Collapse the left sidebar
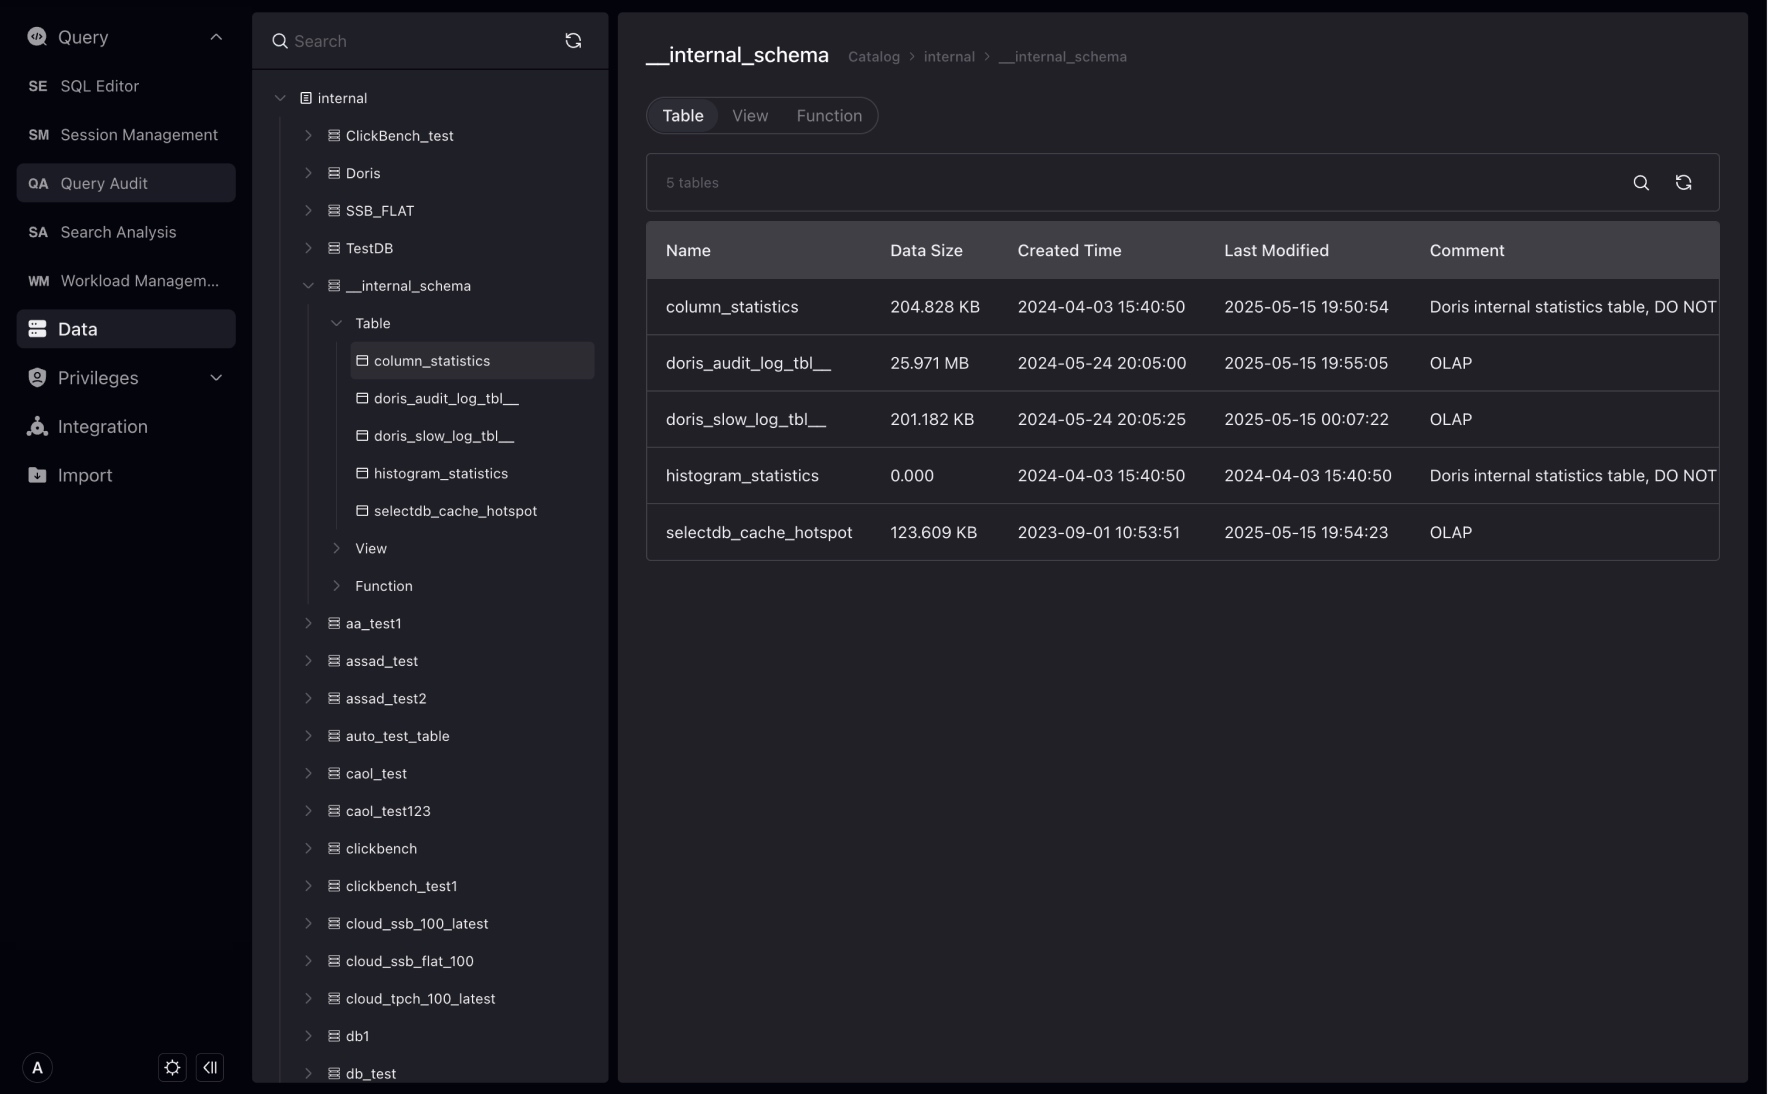This screenshot has width=1768, height=1094. [211, 1067]
